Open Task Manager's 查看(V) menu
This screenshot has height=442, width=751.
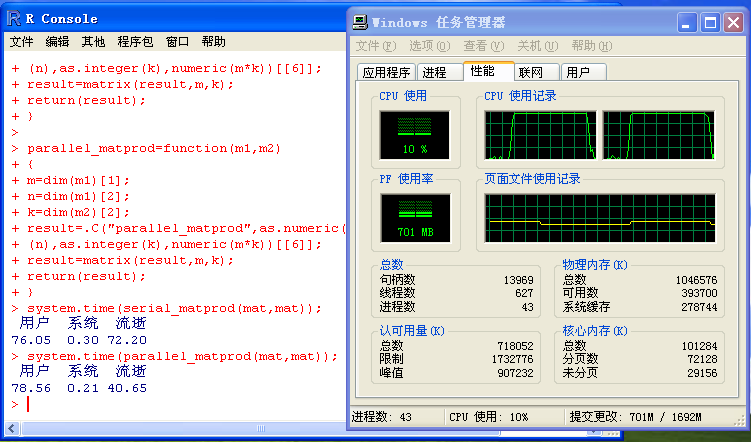(481, 46)
